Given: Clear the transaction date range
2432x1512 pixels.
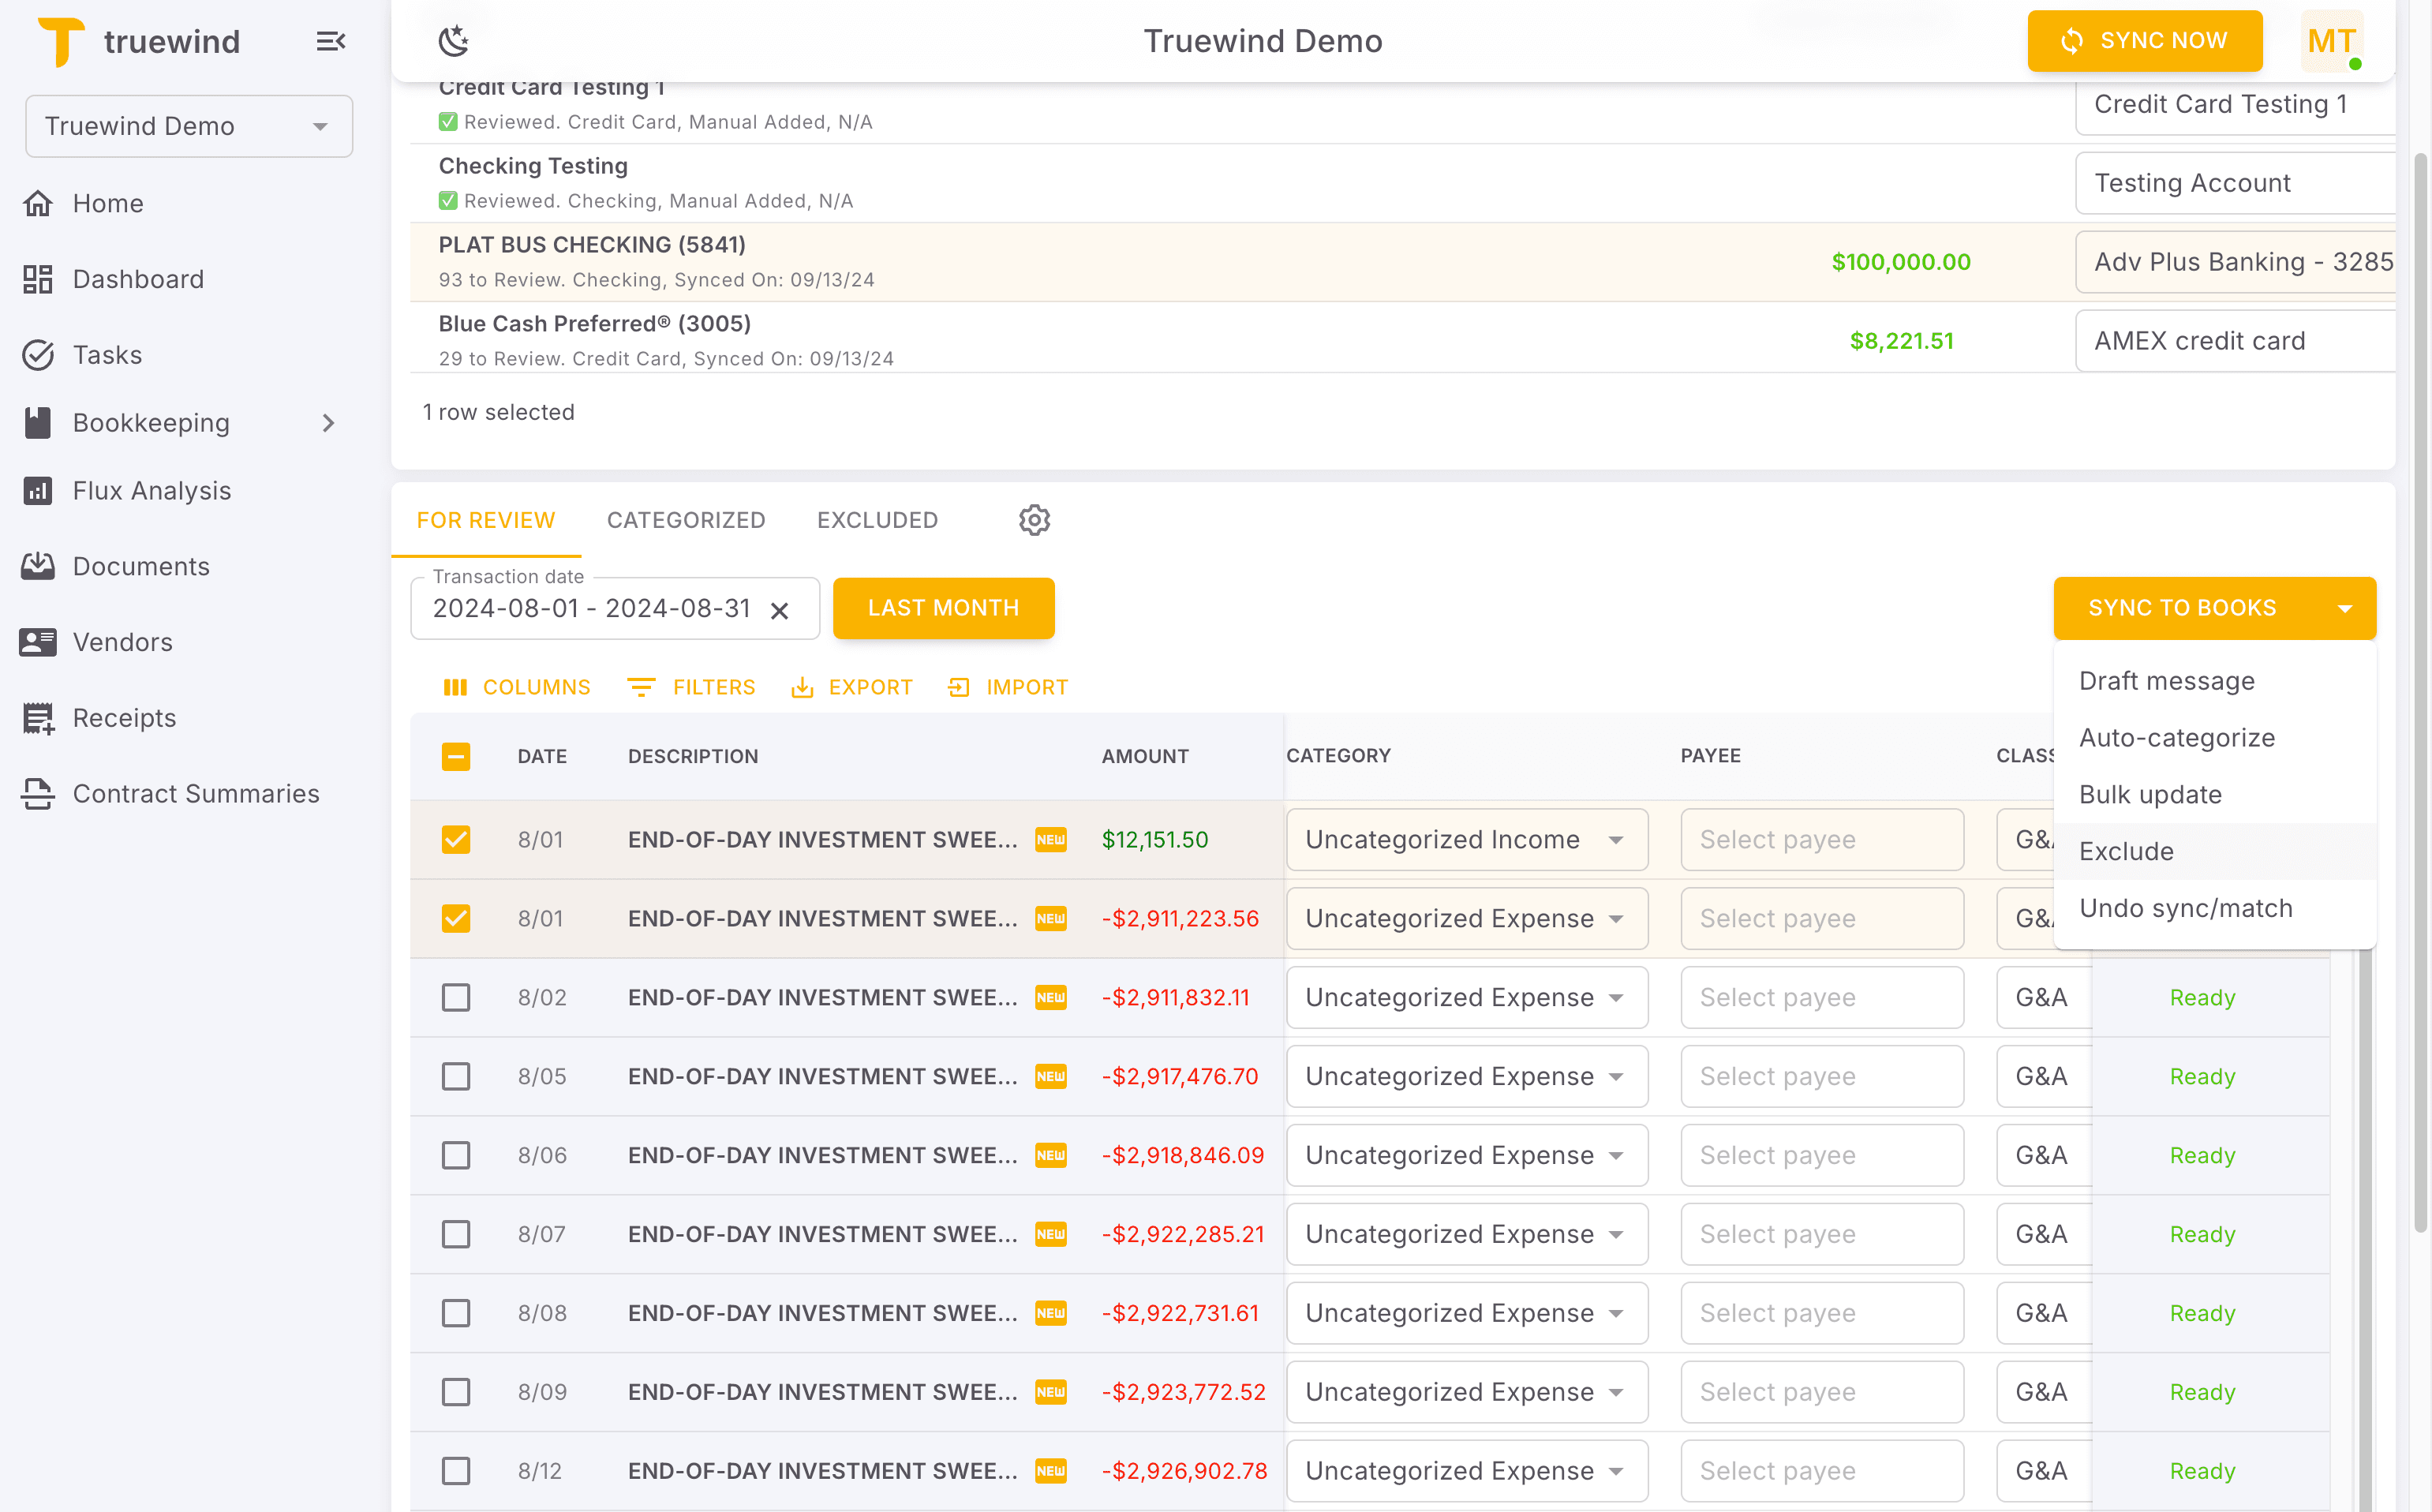Looking at the screenshot, I should (x=780, y=610).
